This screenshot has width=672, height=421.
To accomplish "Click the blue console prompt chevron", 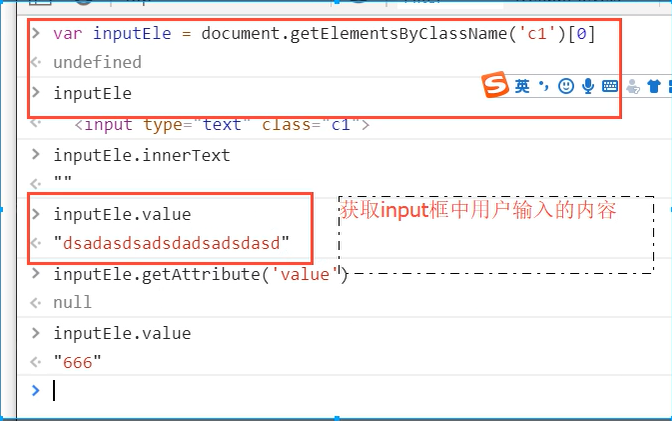I will (36, 390).
